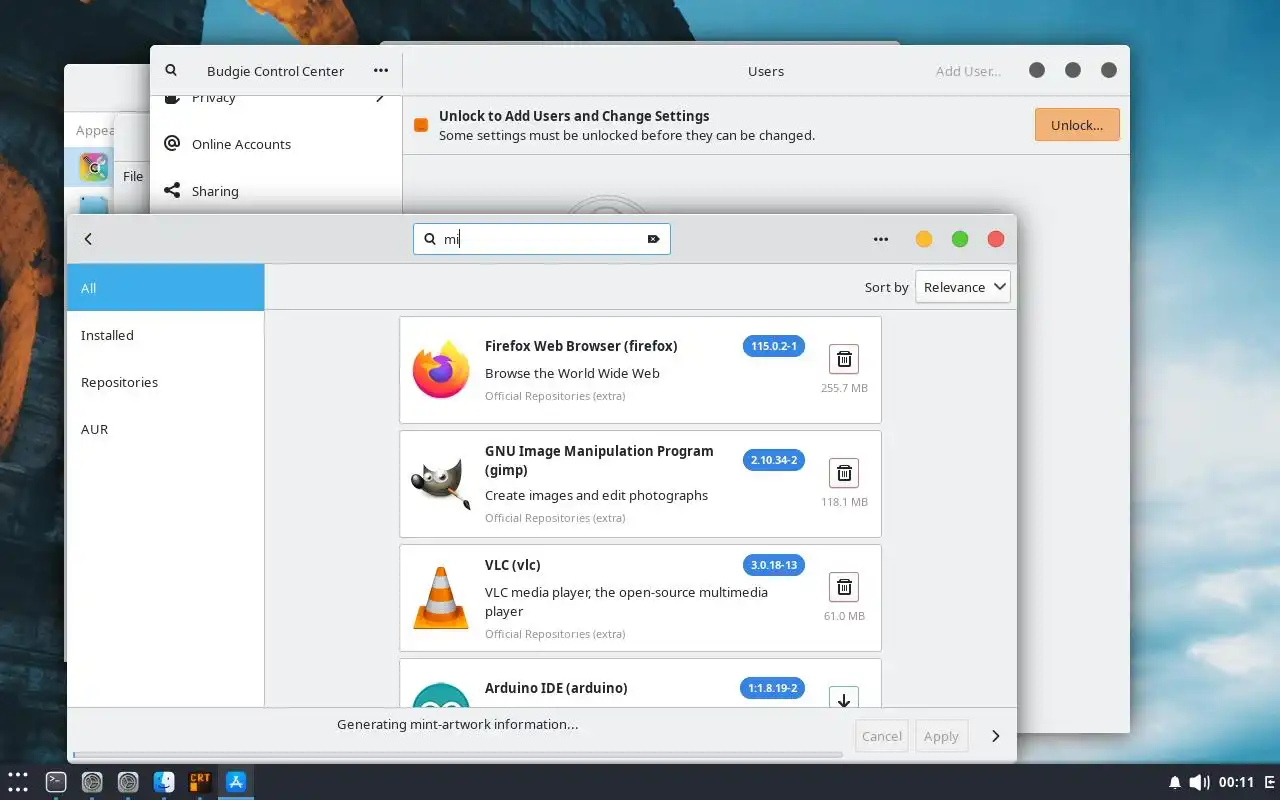Click Firefox version badge 115.0.2-1
This screenshot has width=1280, height=800.
774,346
